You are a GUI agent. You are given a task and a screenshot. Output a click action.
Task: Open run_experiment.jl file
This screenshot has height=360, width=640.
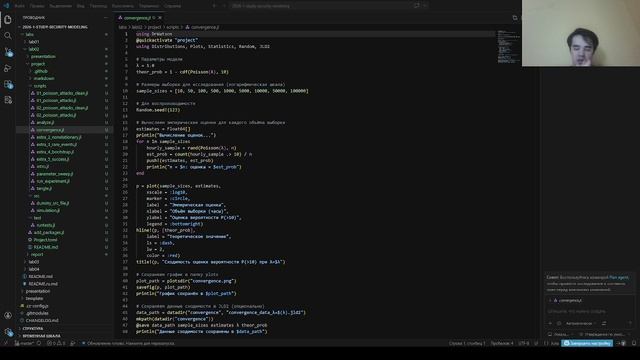(53, 181)
